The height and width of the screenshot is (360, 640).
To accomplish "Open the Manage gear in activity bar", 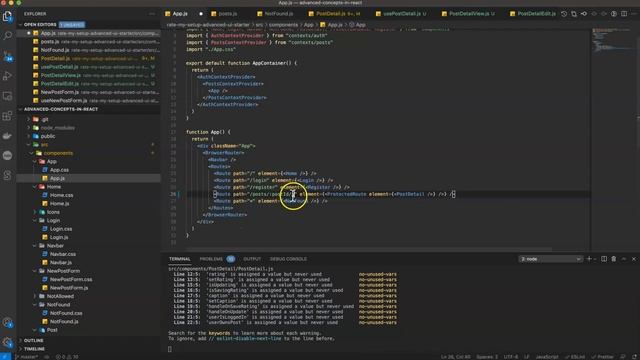I will click(x=7, y=342).
